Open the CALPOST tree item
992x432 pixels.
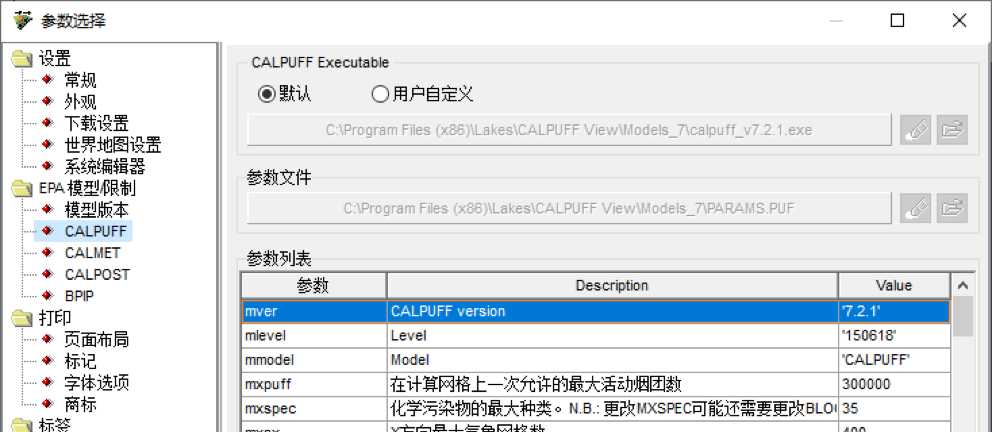point(97,275)
